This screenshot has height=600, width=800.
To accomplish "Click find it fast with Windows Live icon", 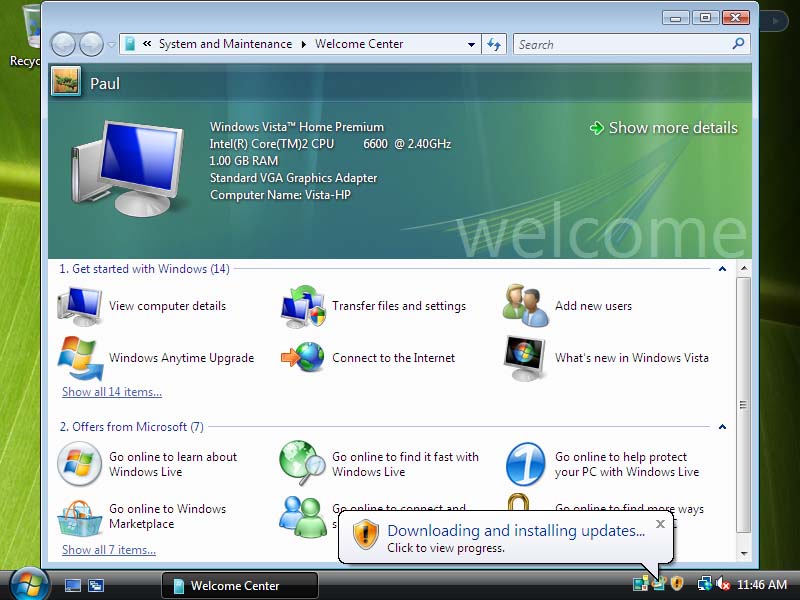I will pos(303,463).
